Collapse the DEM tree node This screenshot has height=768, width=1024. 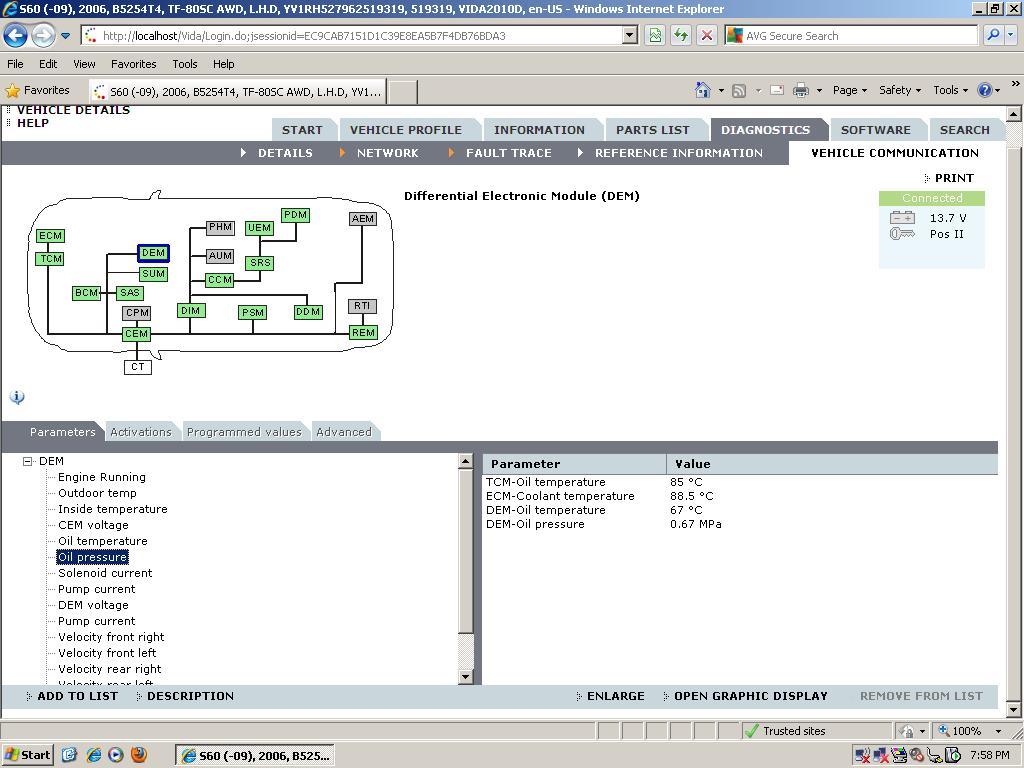(27, 462)
